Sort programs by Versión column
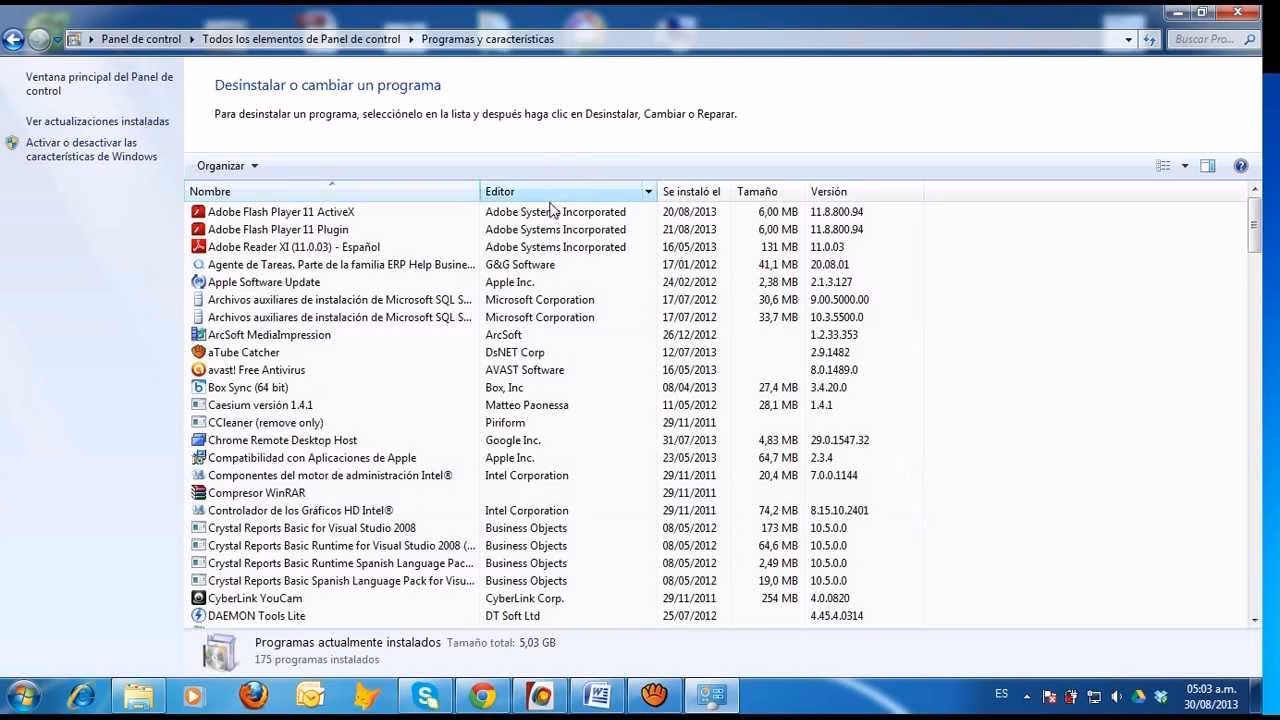 864,192
